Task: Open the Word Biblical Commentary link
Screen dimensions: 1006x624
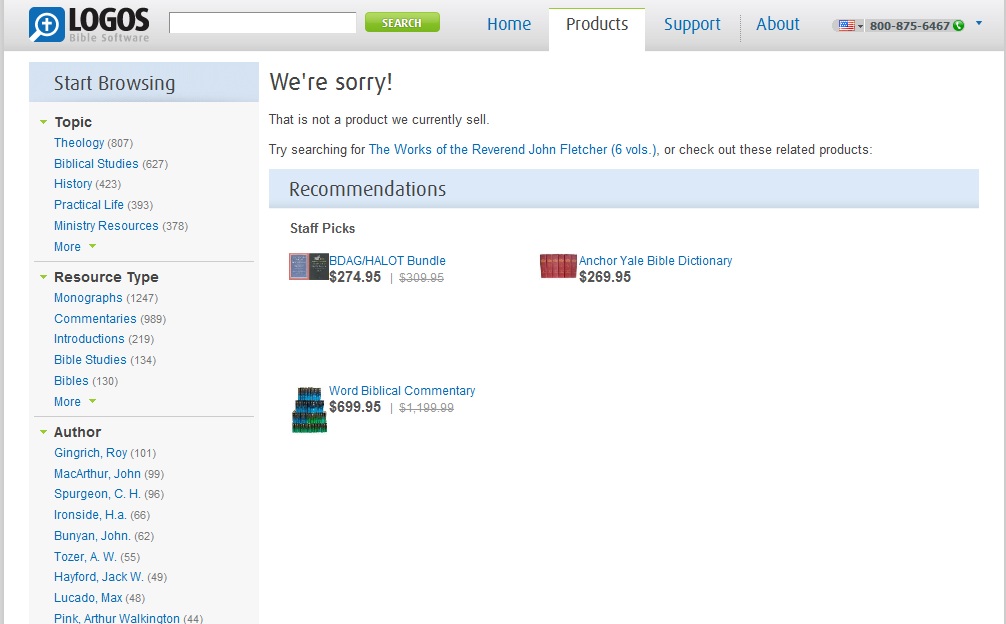Action: (402, 391)
